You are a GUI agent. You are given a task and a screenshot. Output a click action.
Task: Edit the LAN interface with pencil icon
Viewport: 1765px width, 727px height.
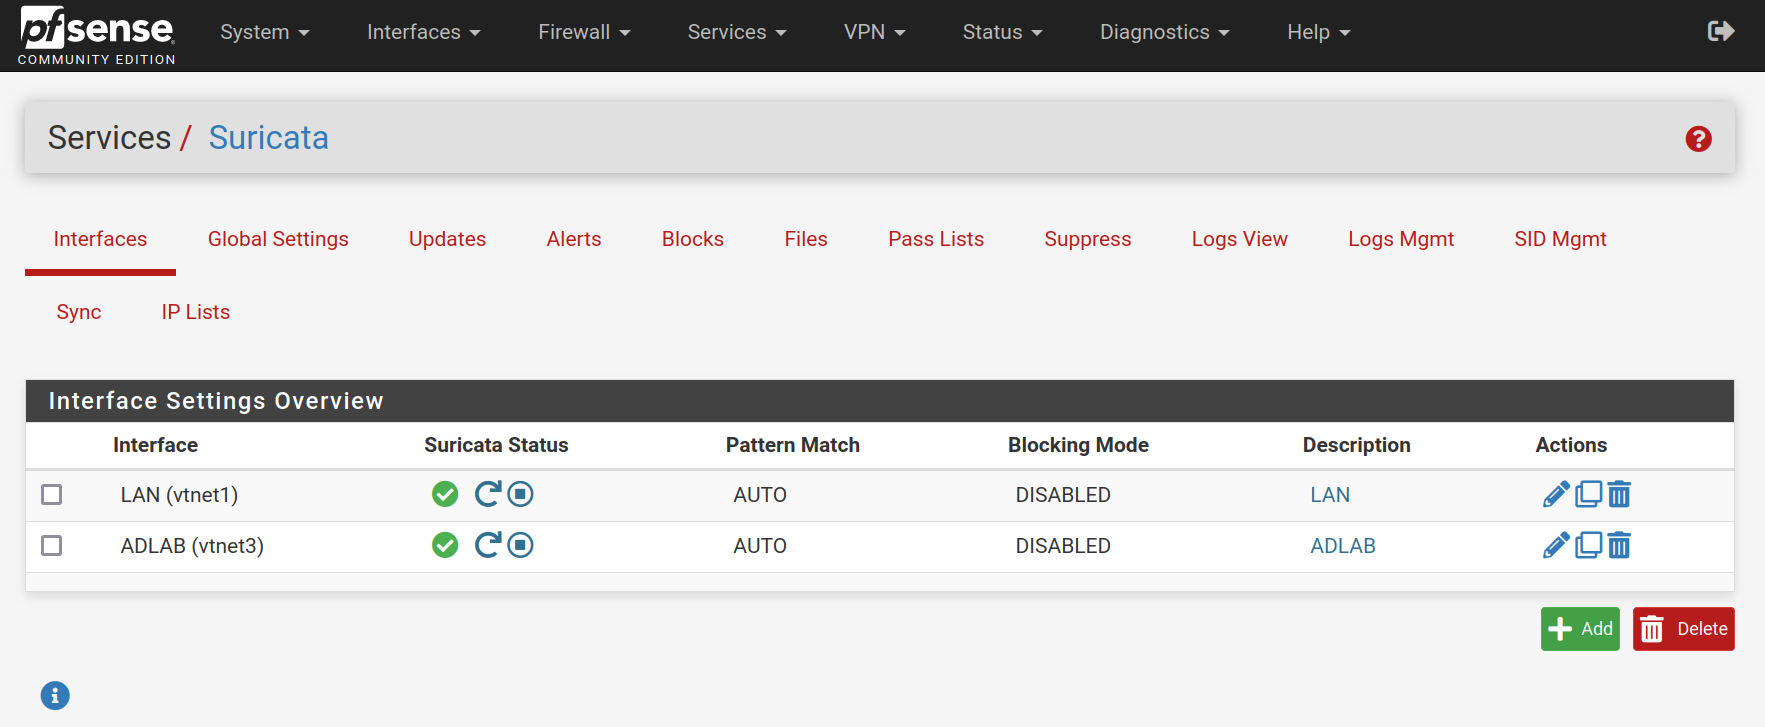coord(1556,494)
